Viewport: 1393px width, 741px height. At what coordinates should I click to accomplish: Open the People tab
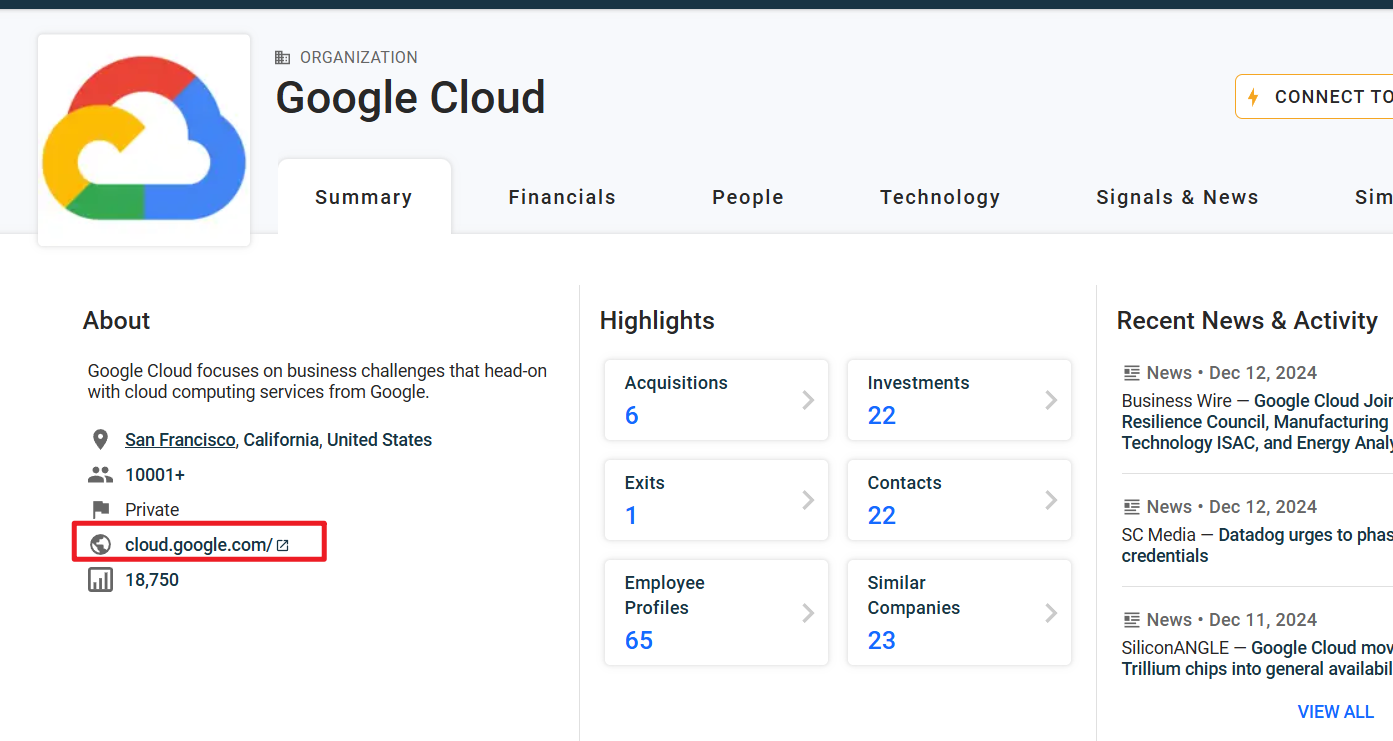click(x=748, y=197)
